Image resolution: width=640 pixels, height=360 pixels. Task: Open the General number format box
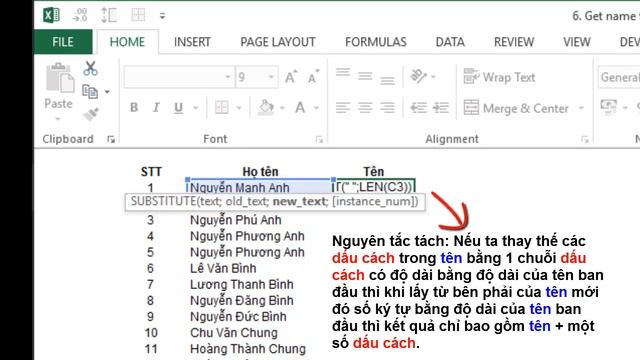619,77
